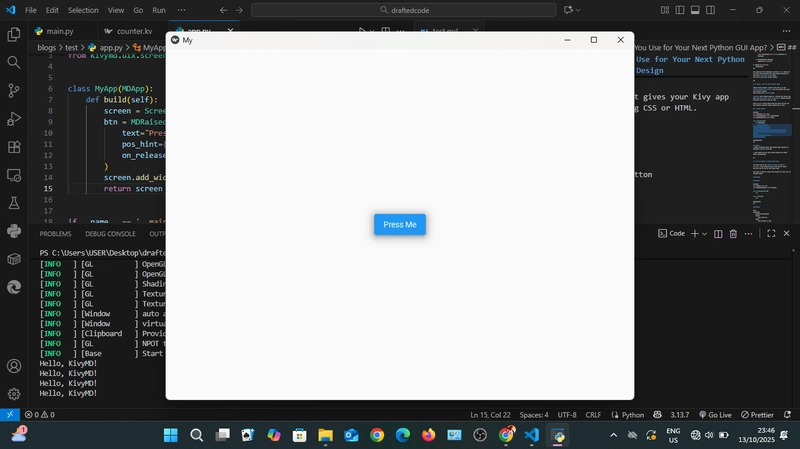The height and width of the screenshot is (449, 800).
Task: Switch to the counter.kv editor tab
Action: click(134, 31)
